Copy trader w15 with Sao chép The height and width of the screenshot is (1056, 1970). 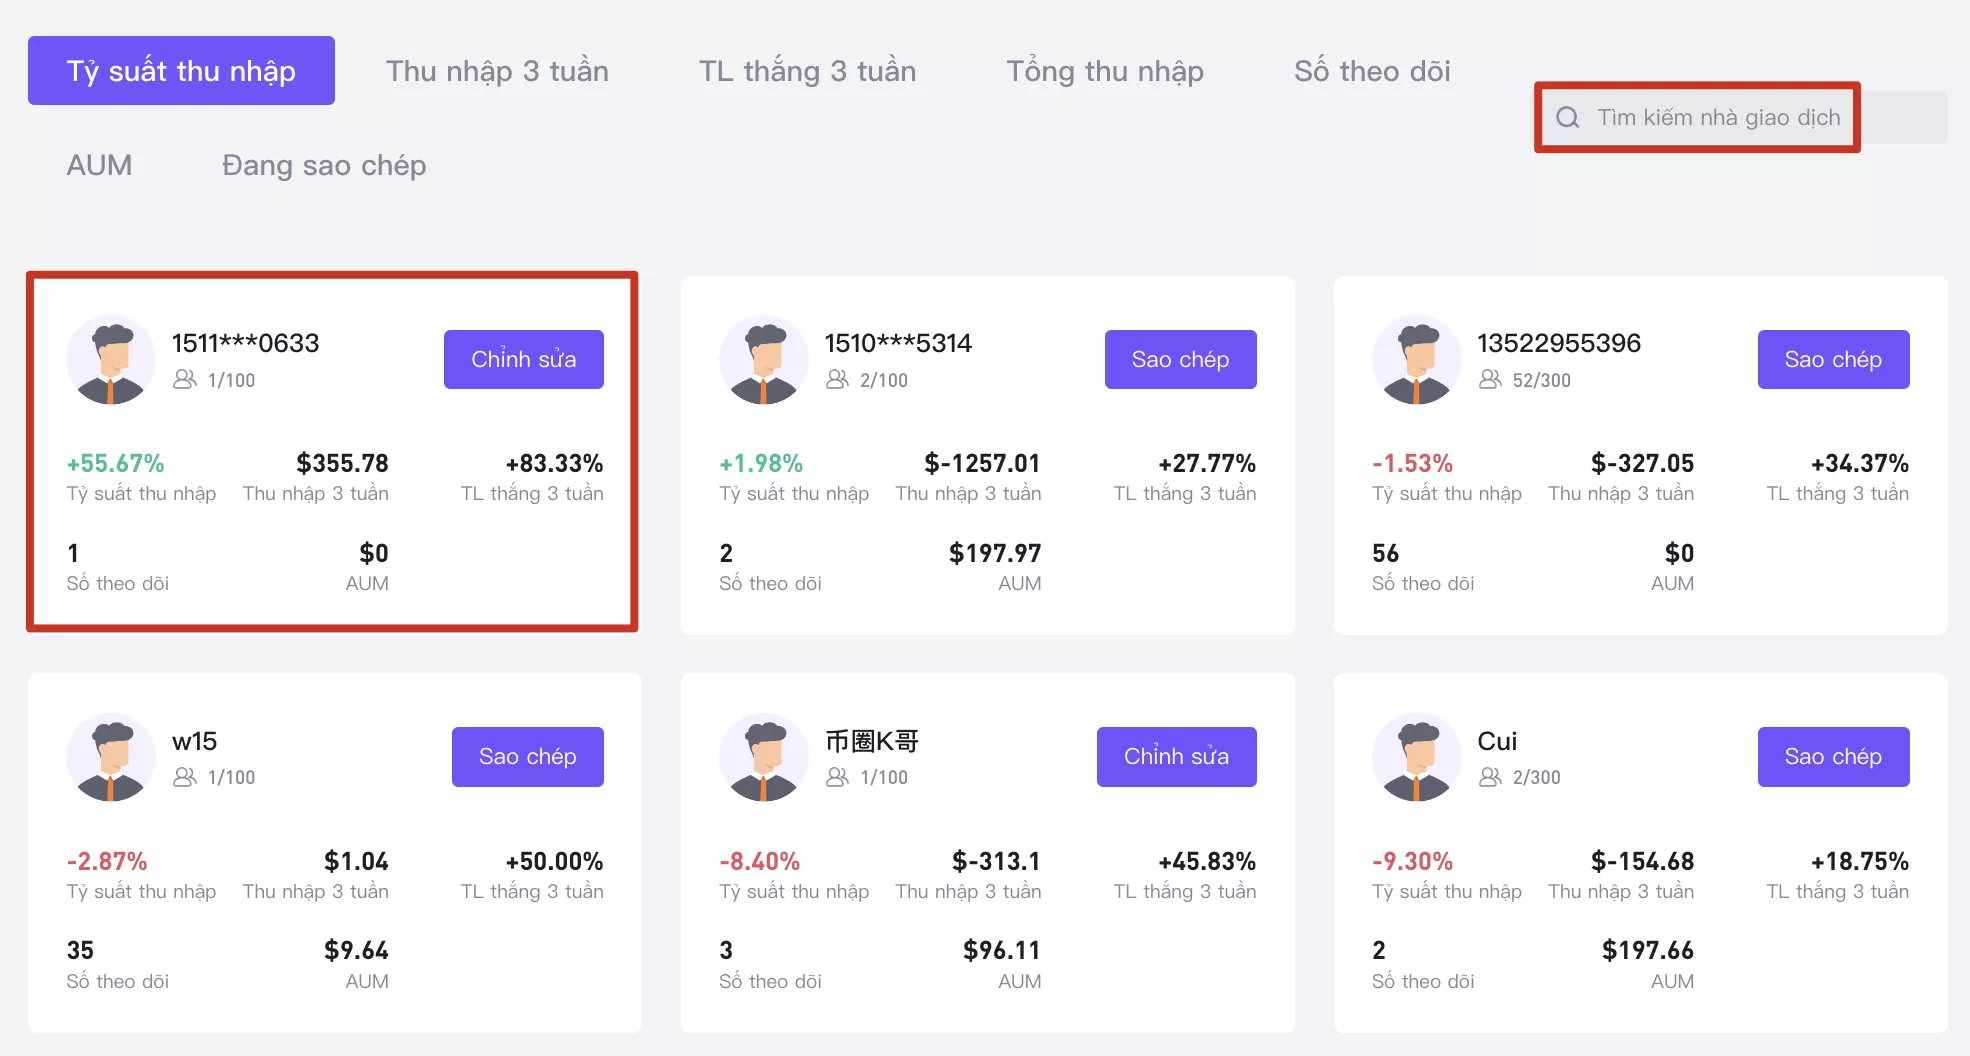[528, 757]
